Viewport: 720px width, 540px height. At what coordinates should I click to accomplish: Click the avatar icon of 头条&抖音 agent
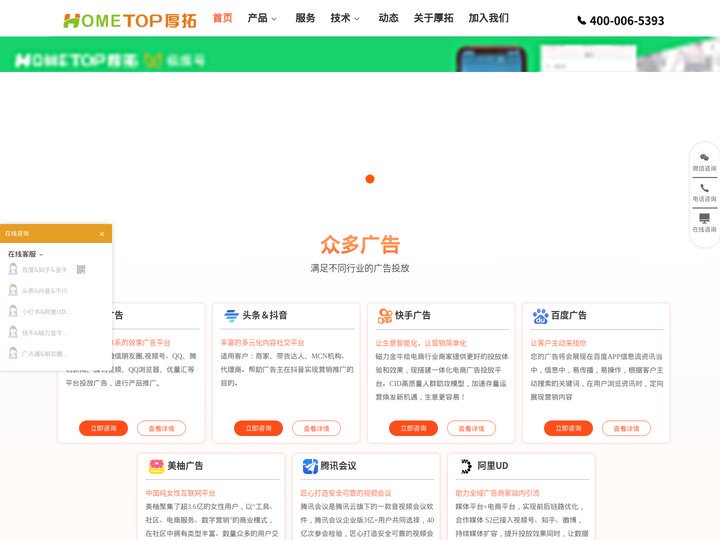[x=13, y=290]
